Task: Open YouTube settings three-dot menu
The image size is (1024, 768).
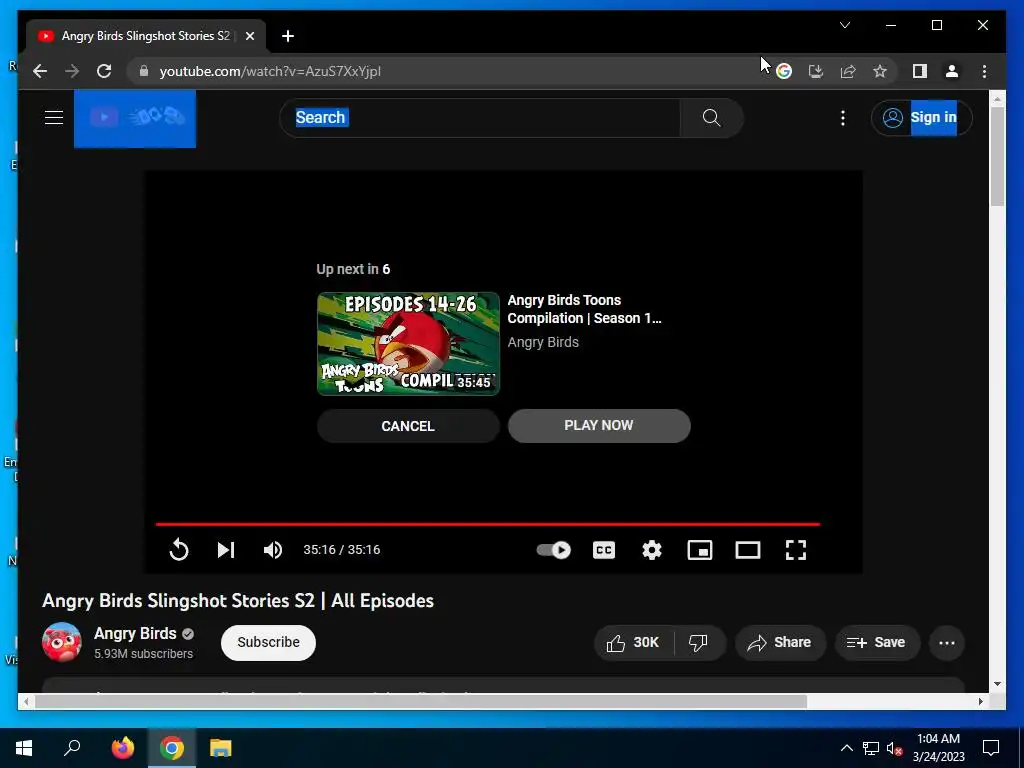Action: click(842, 118)
